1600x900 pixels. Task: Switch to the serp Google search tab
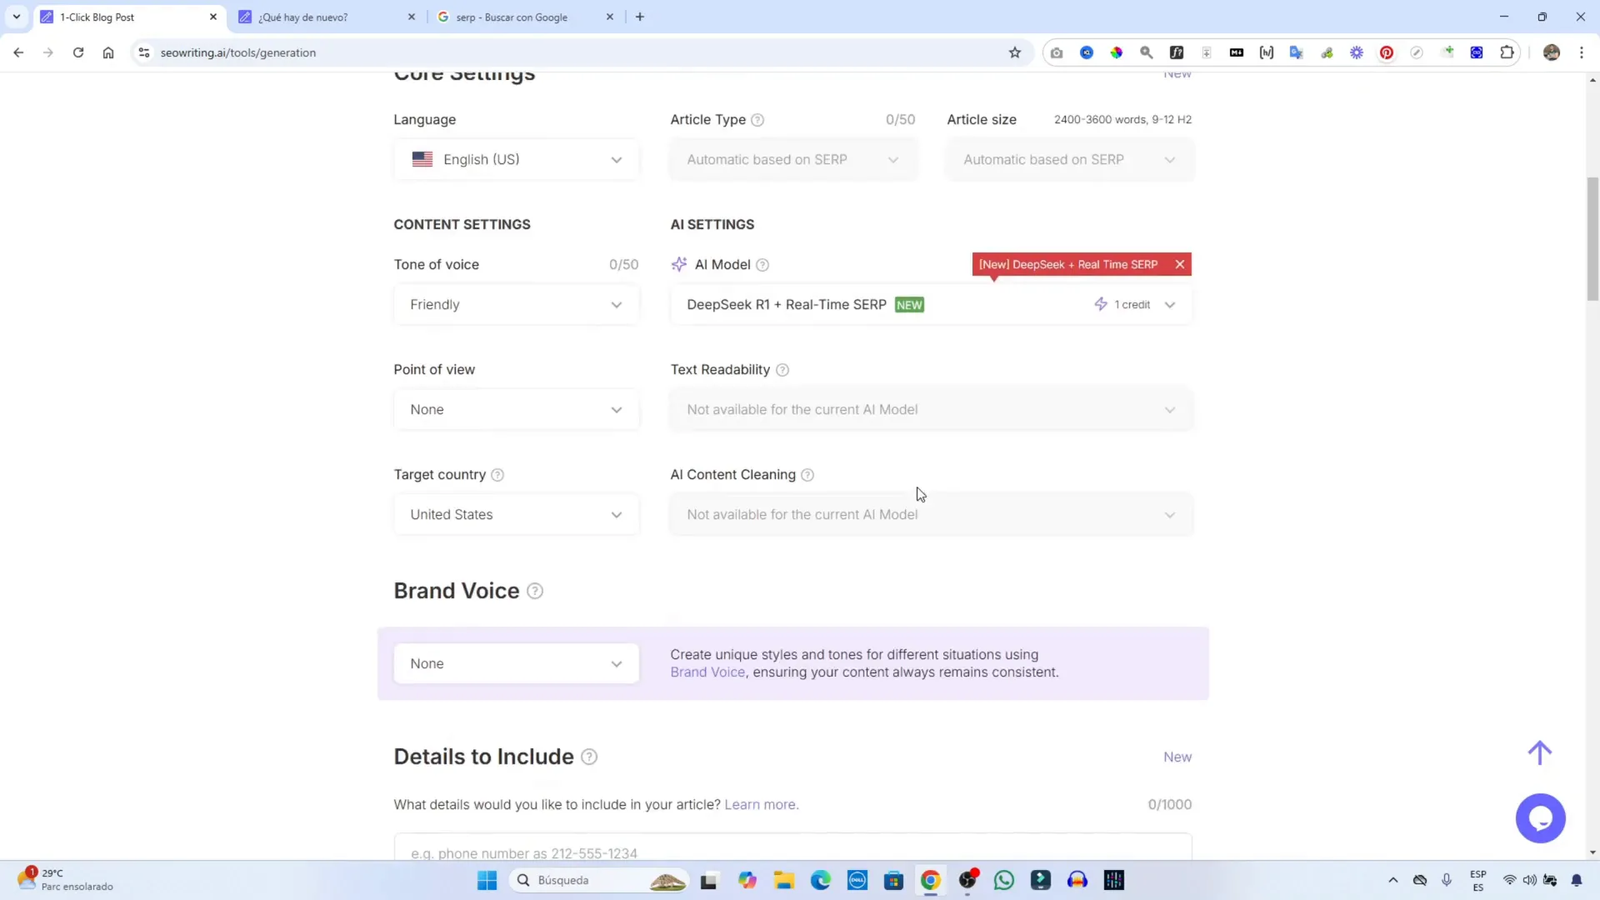[x=510, y=17]
